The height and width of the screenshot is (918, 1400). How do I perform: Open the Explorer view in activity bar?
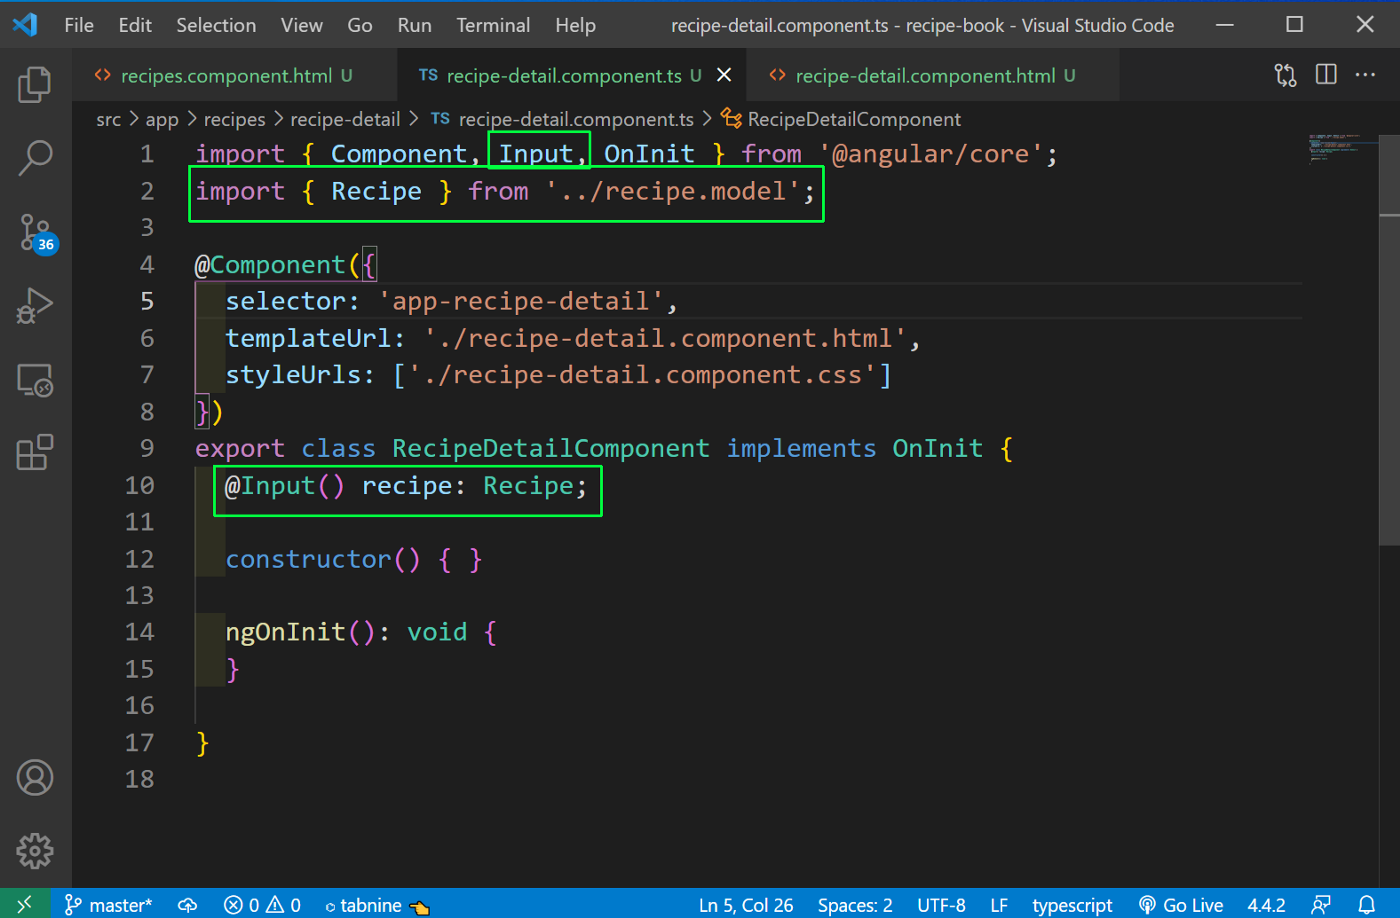click(35, 85)
